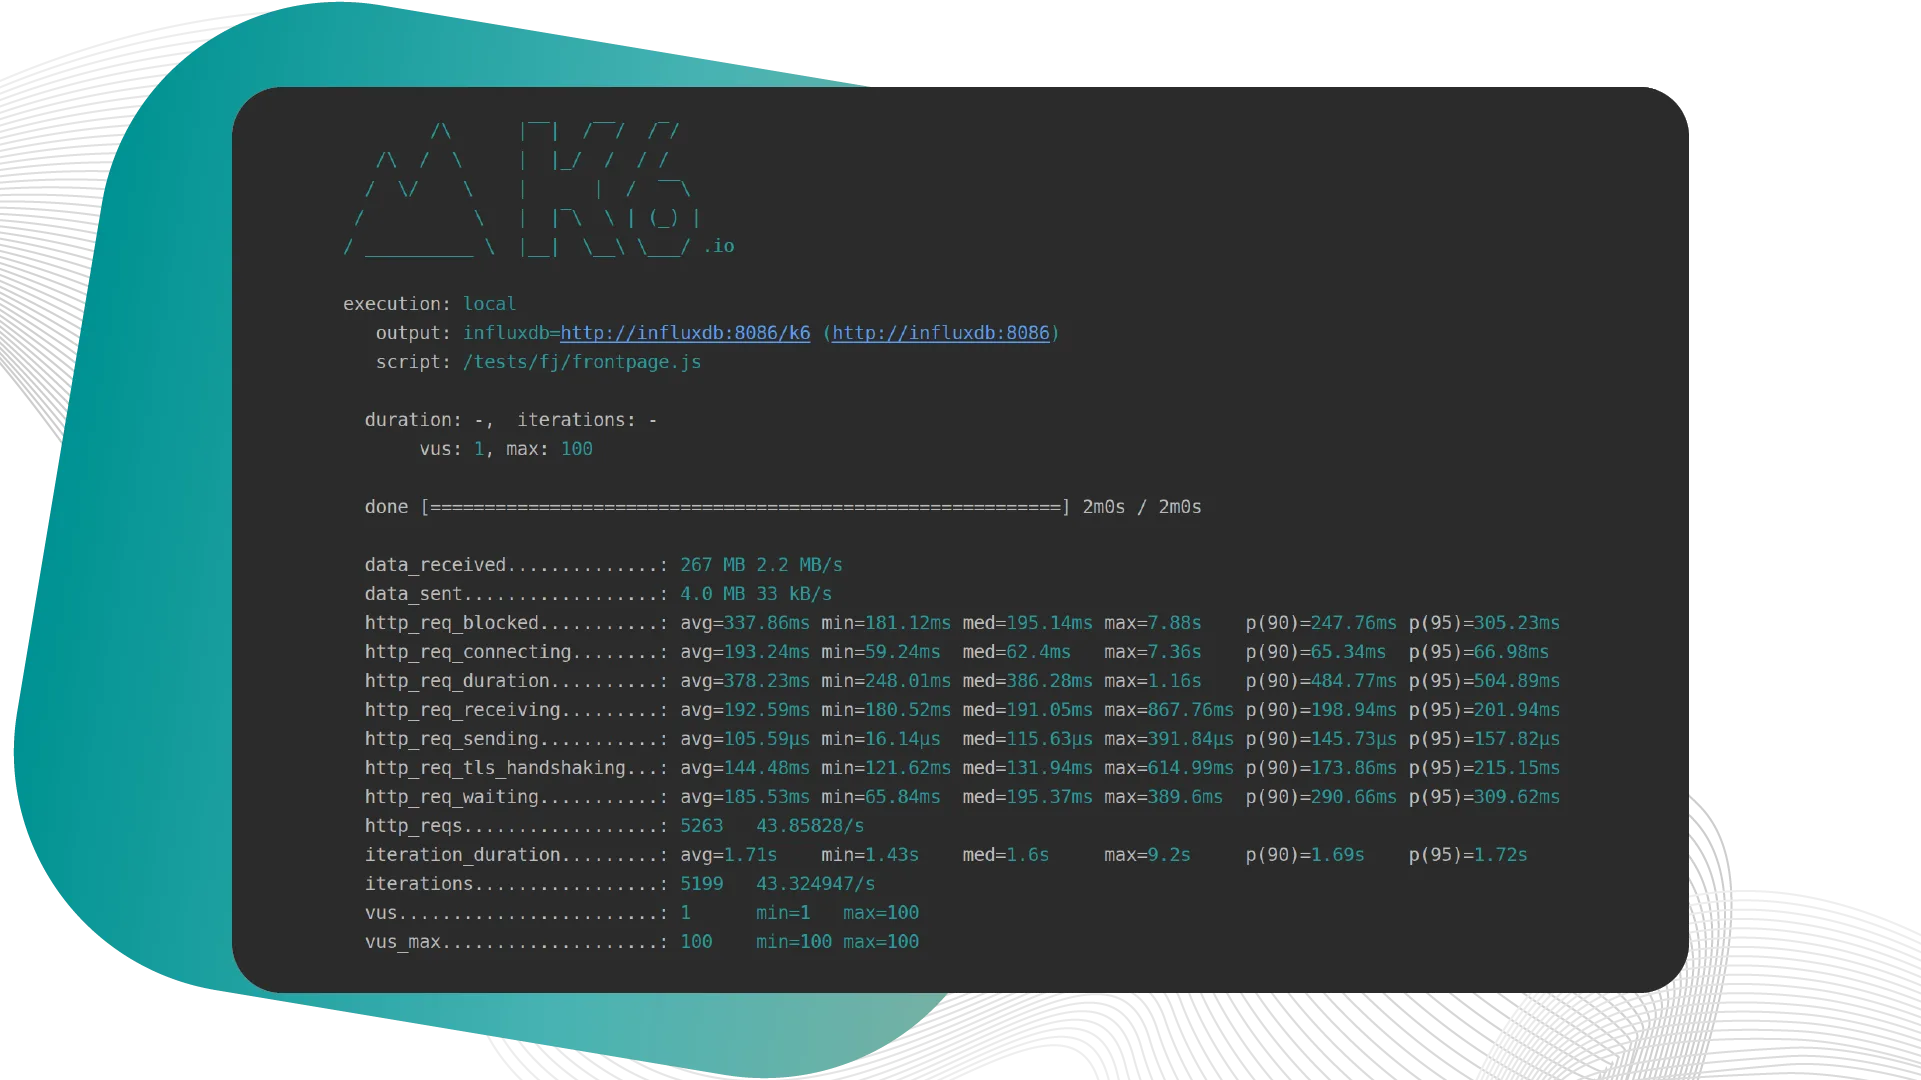The height and width of the screenshot is (1080, 1921).
Task: Click http_req_receiving min=180.52ms
Action: (886, 710)
